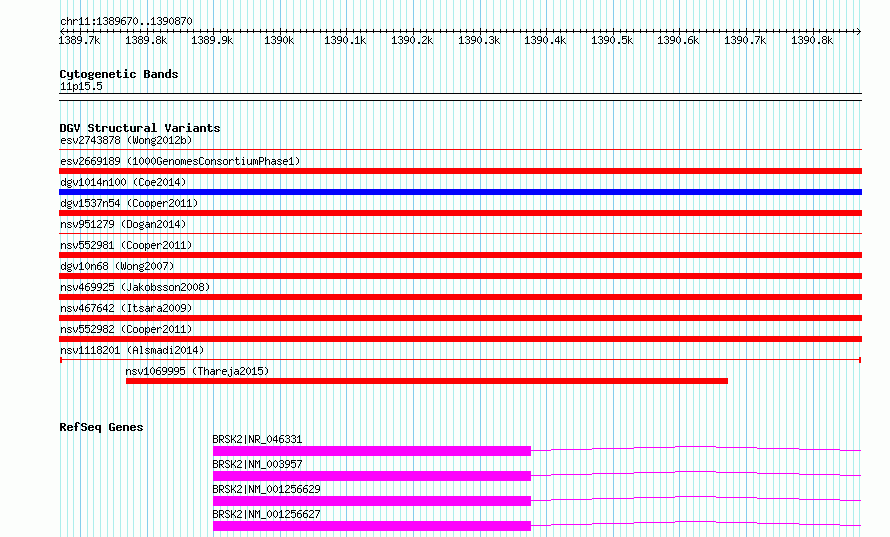The image size is (890, 537).
Task: Click the 1390.8k ruler tick label
Action: [x=812, y=40]
